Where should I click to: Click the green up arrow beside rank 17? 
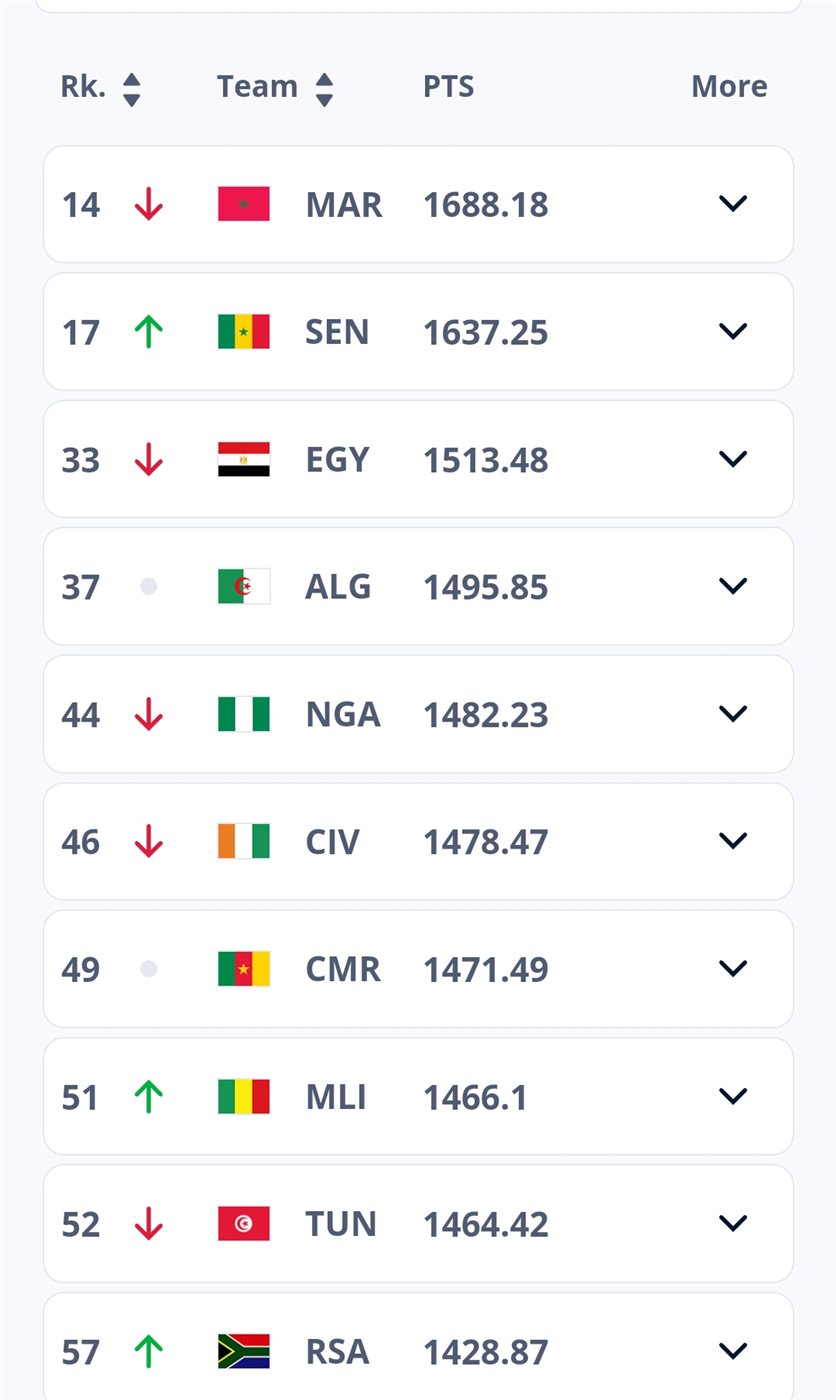coord(149,332)
